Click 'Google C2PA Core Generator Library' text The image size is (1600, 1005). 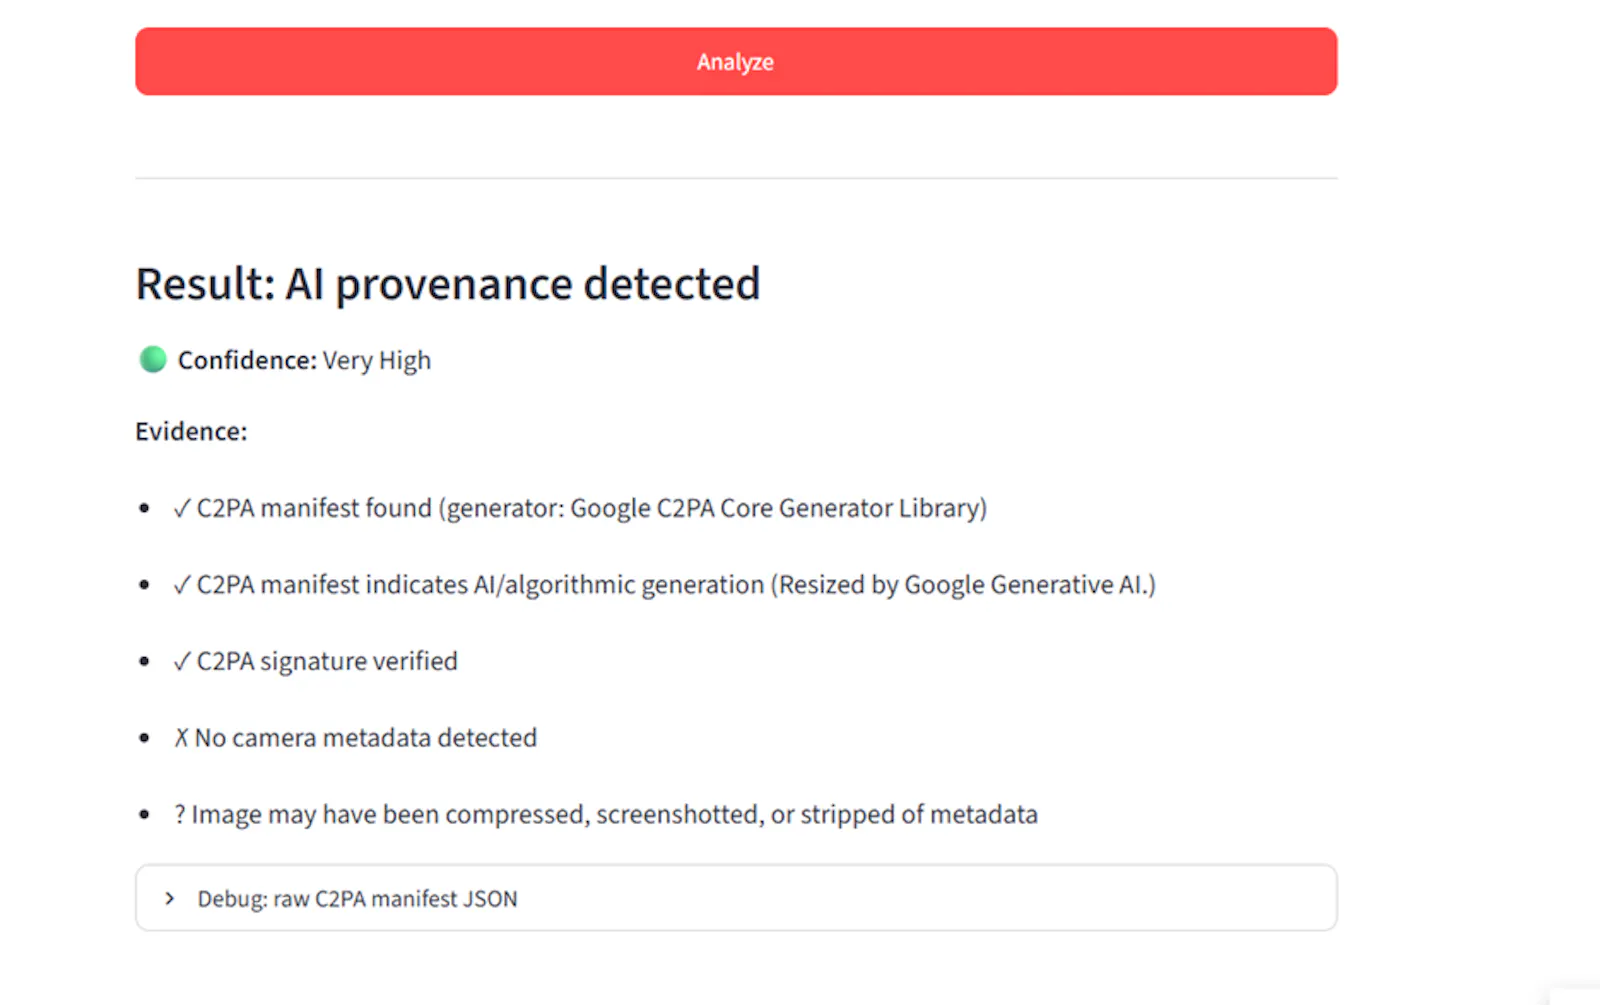point(775,508)
